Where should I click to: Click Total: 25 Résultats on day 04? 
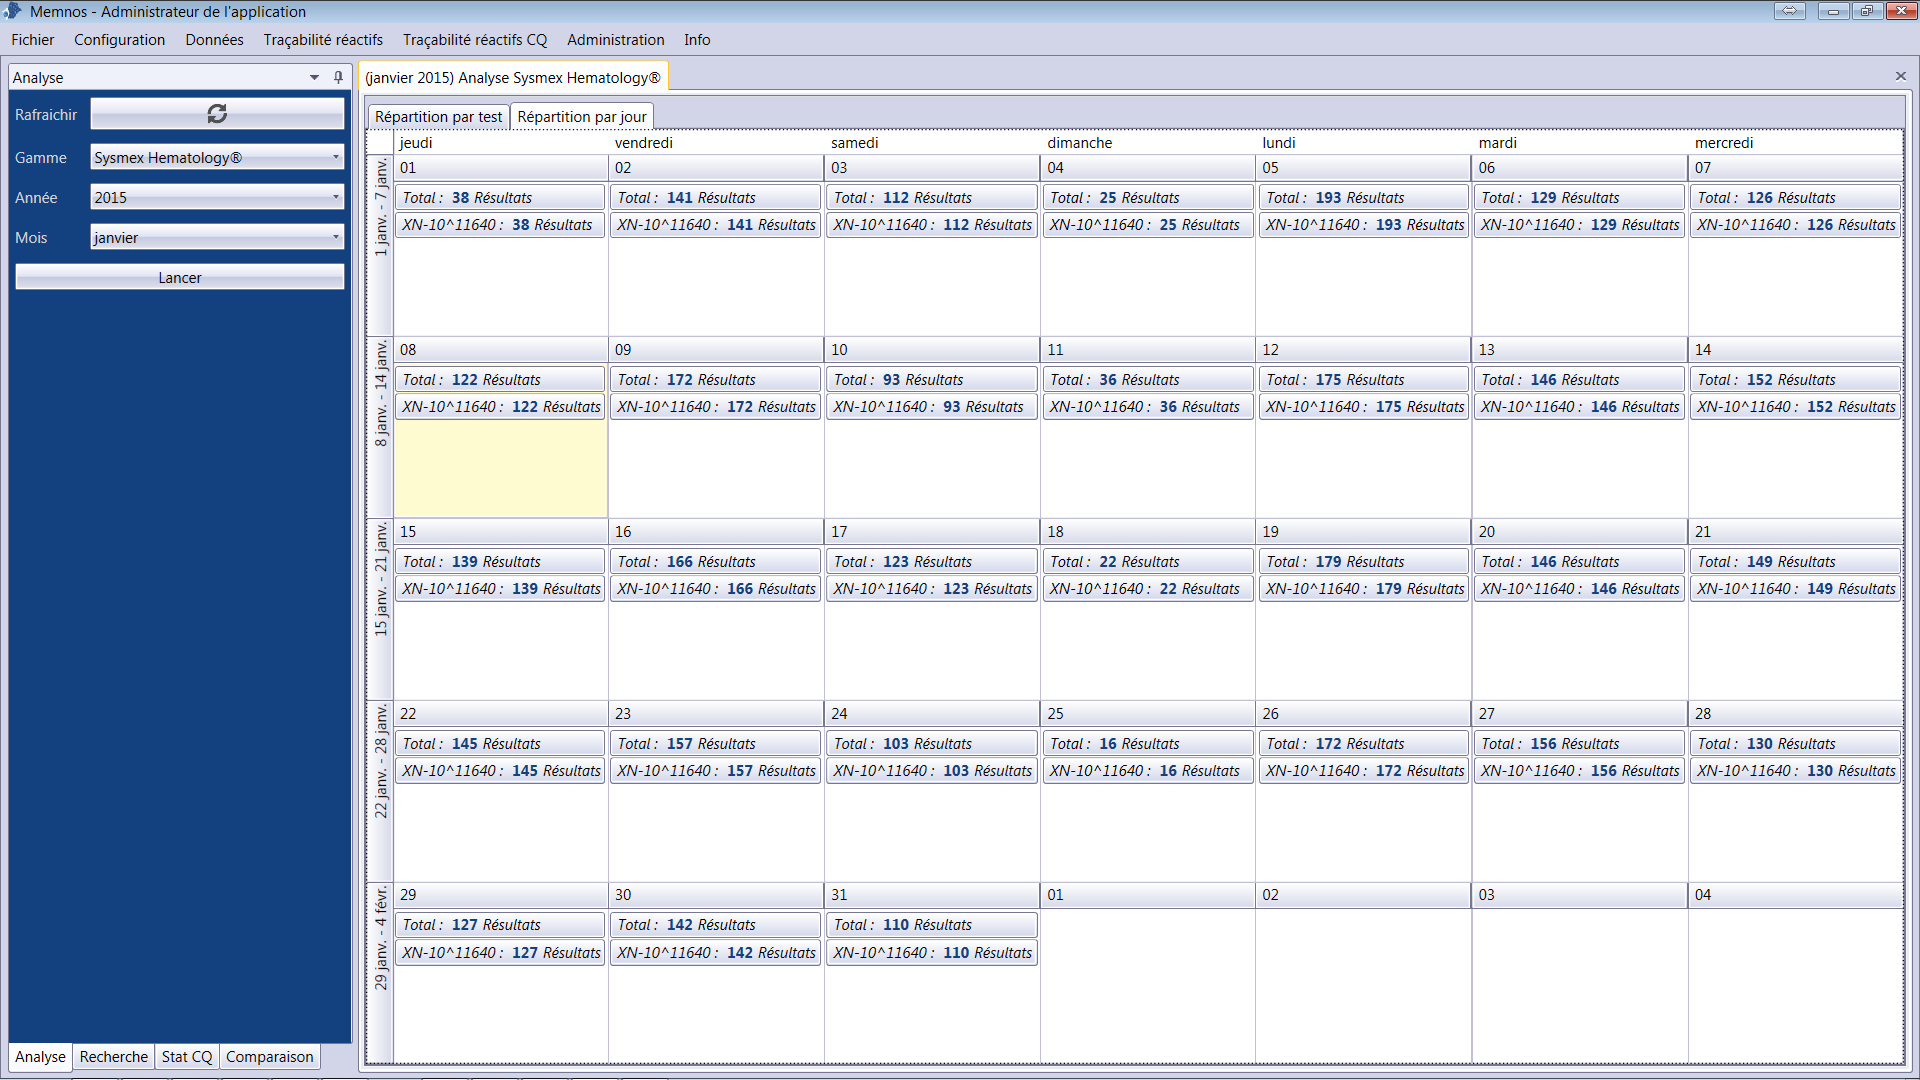[x=1148, y=197]
